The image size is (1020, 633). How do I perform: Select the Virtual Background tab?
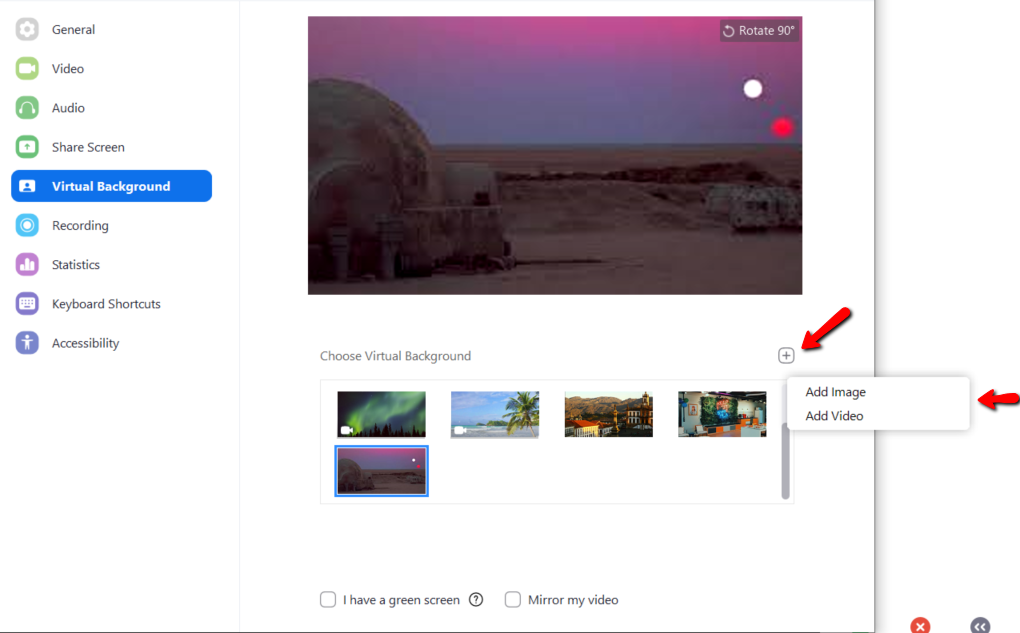click(111, 186)
